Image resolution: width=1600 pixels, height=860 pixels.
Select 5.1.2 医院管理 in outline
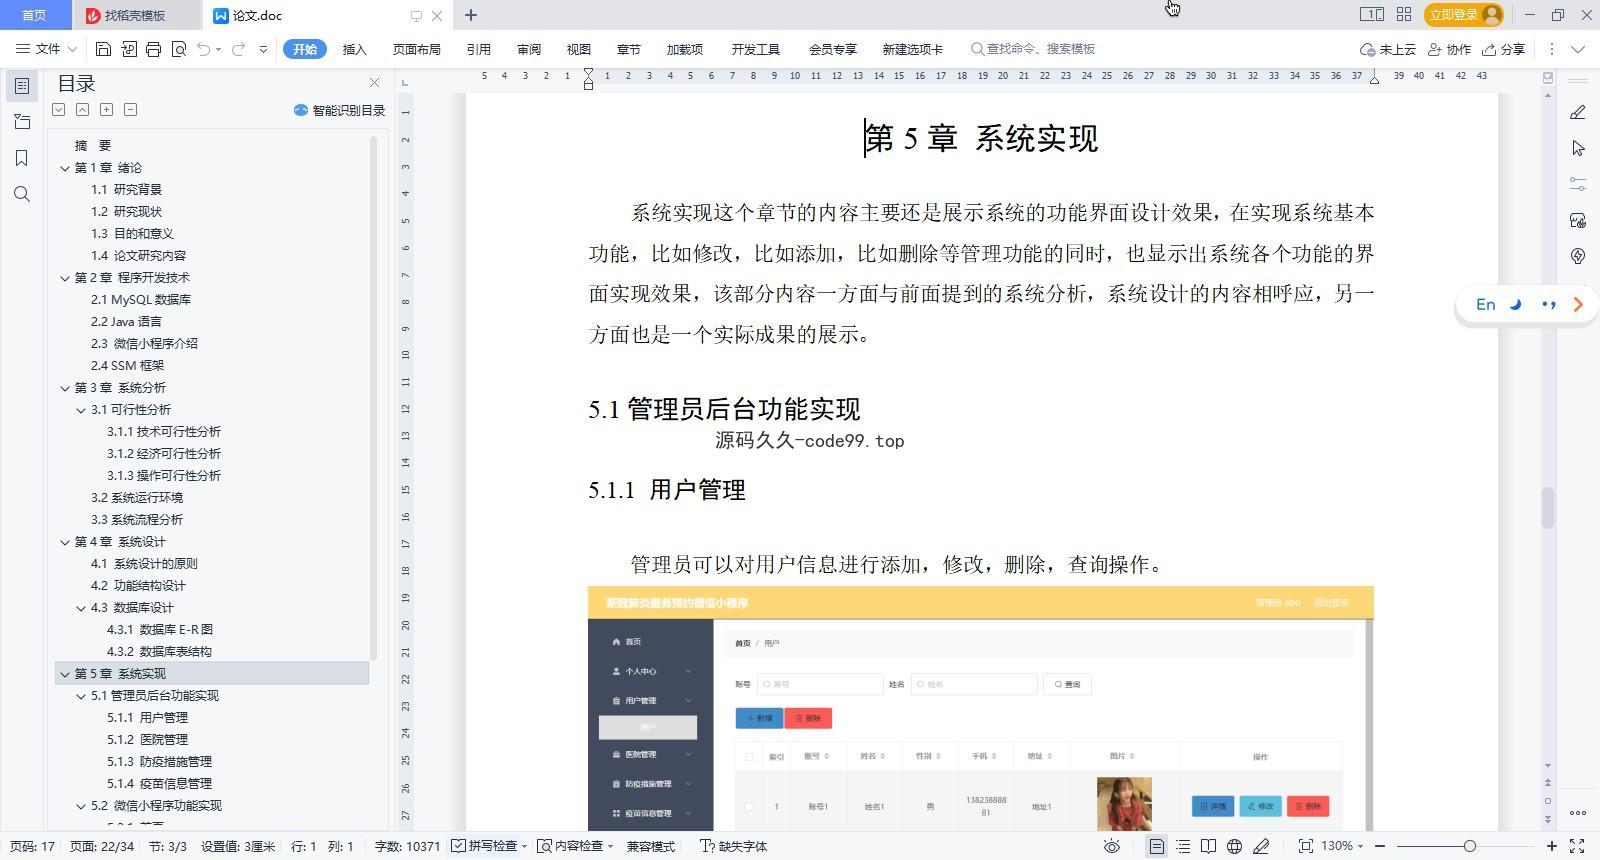coord(147,739)
